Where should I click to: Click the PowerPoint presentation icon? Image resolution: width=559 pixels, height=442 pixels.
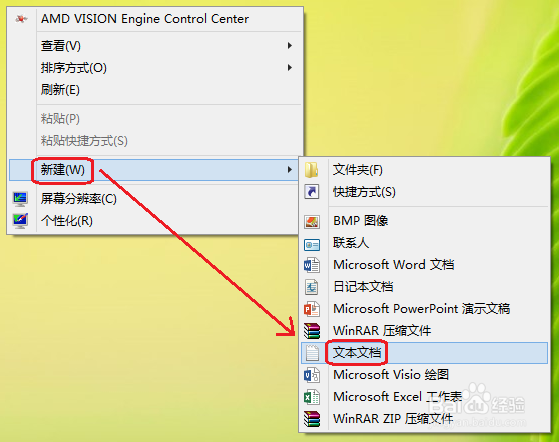coord(312,309)
